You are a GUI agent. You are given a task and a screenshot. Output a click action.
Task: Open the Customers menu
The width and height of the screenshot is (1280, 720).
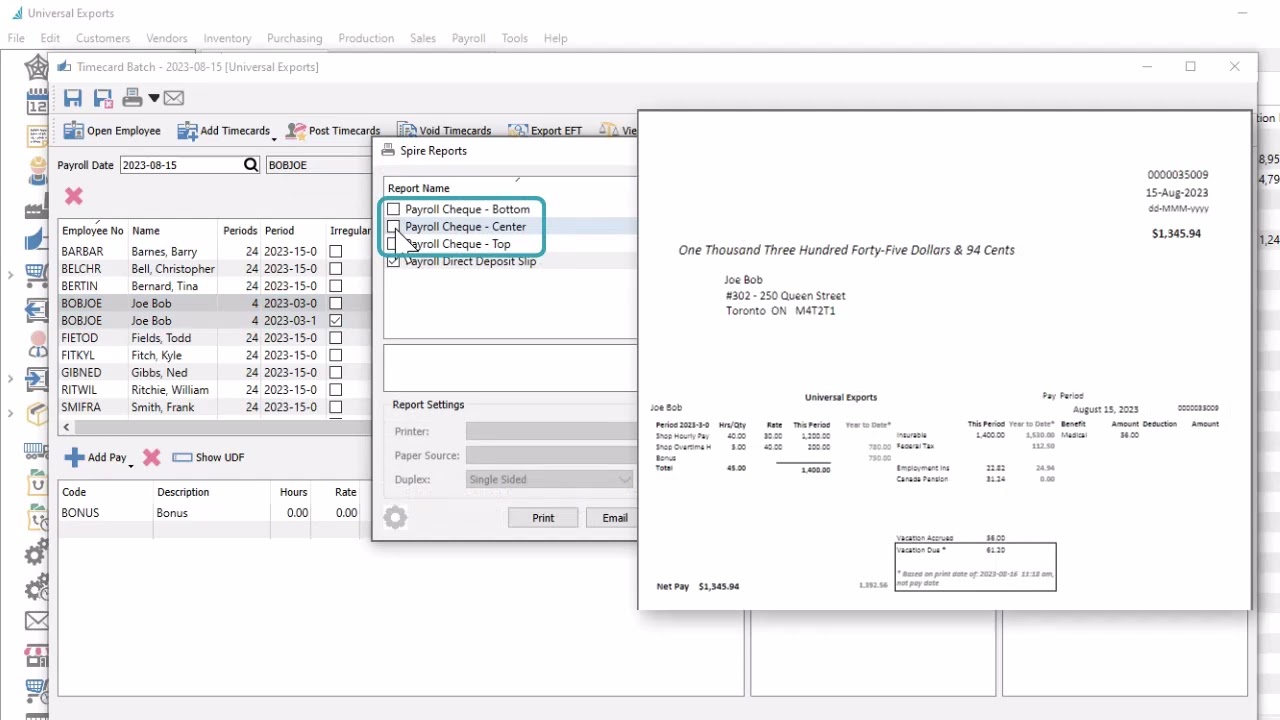103,38
